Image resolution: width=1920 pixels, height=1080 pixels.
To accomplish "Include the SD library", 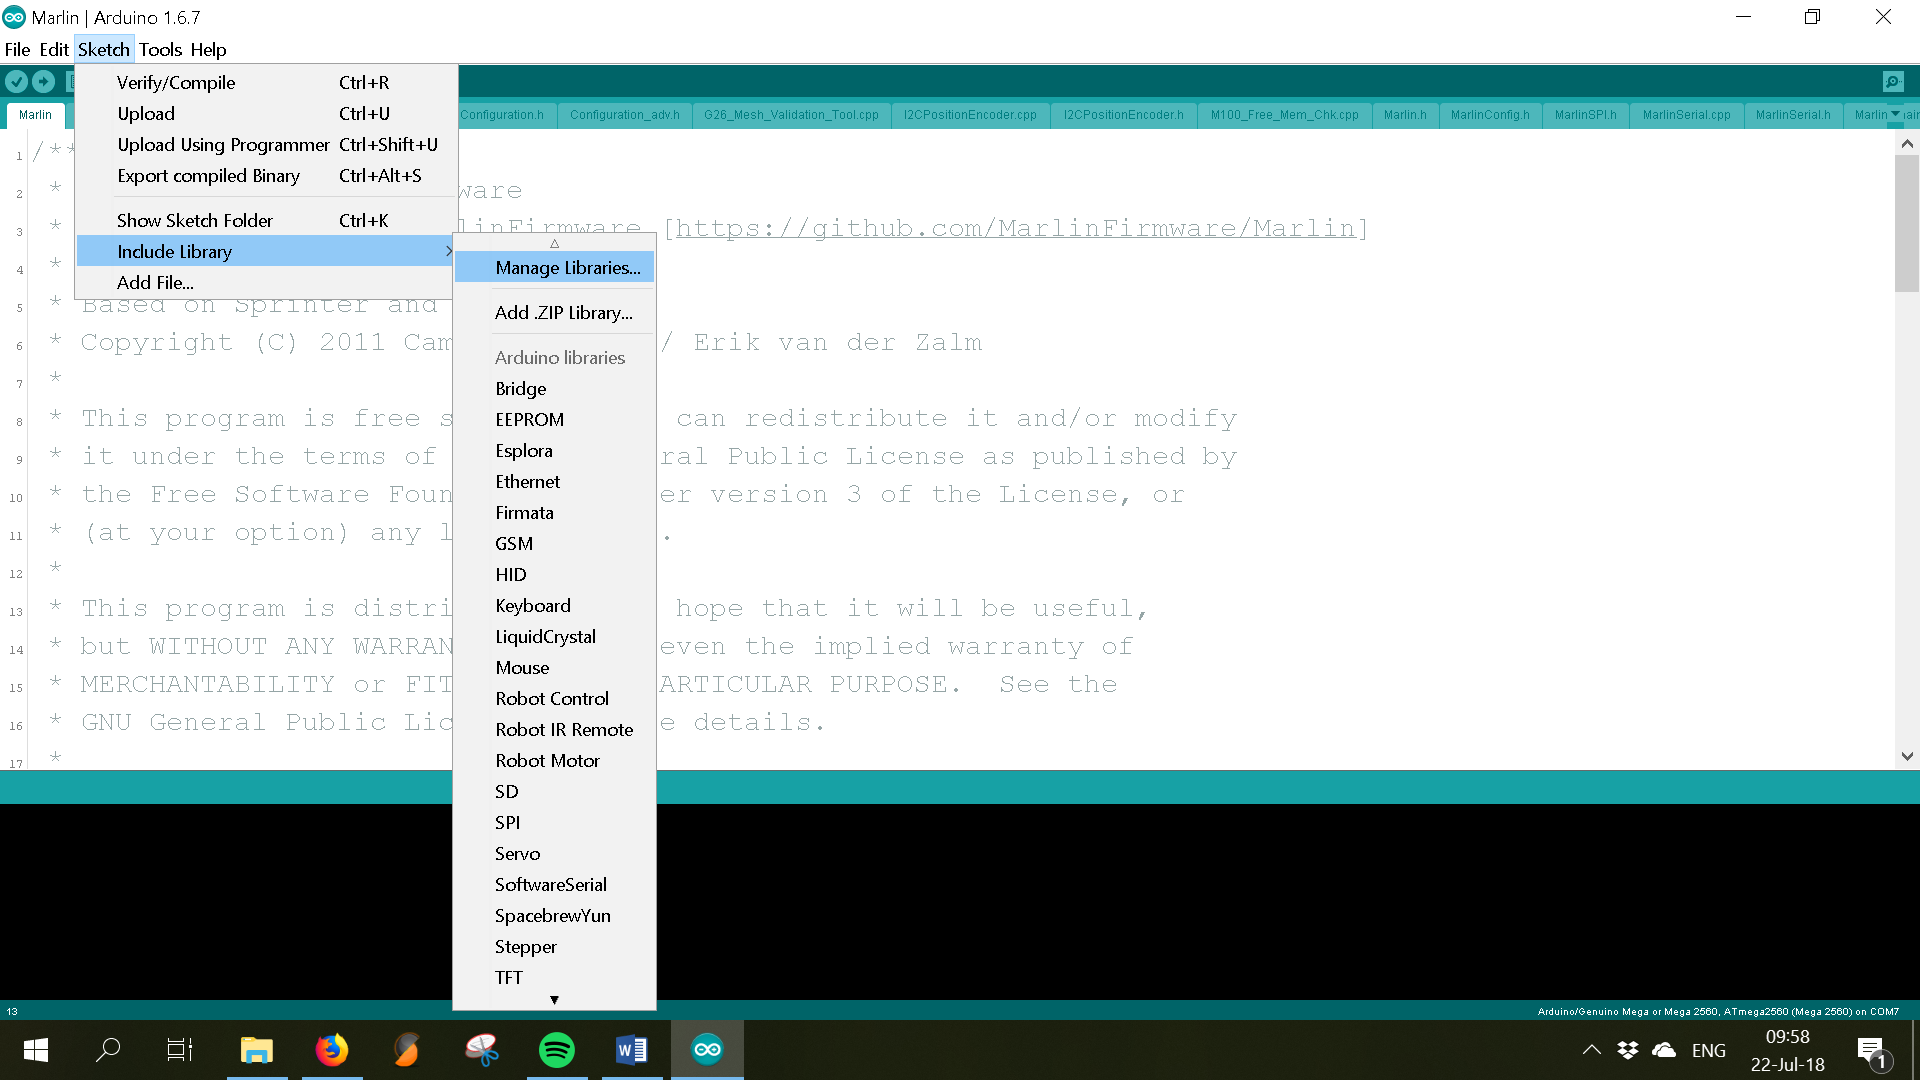I will [555, 792].
